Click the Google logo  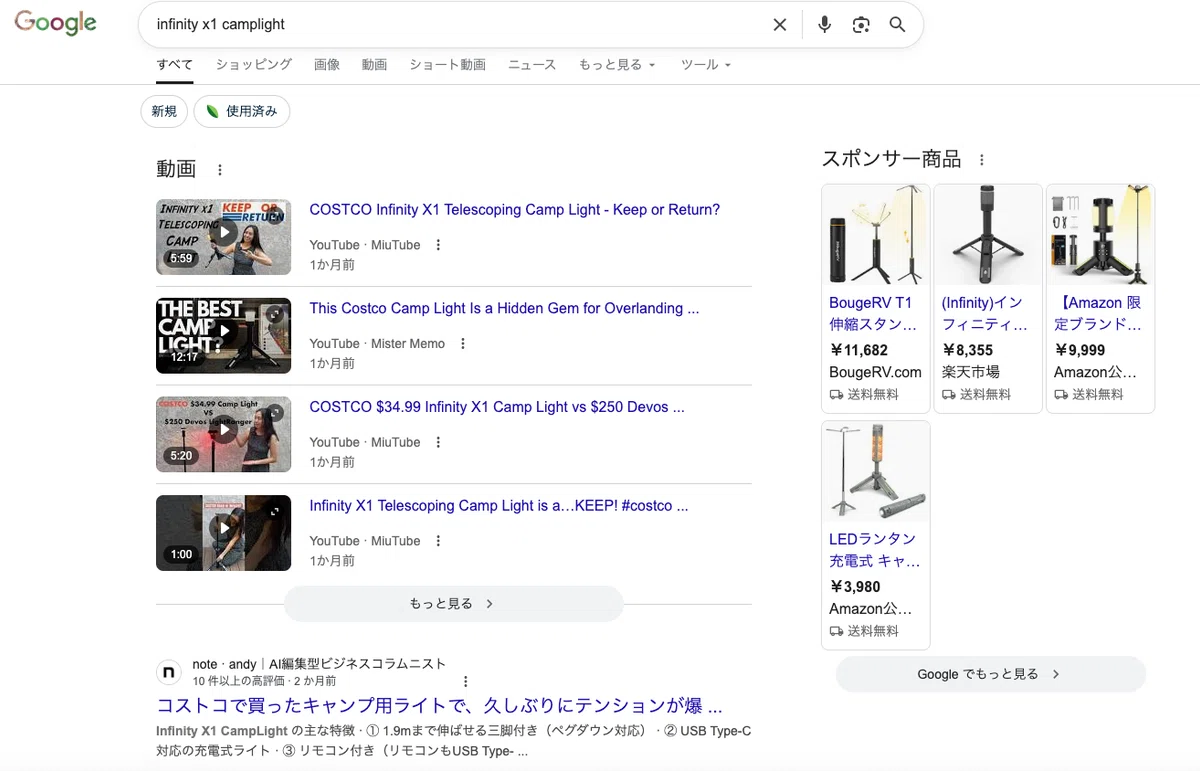click(55, 23)
